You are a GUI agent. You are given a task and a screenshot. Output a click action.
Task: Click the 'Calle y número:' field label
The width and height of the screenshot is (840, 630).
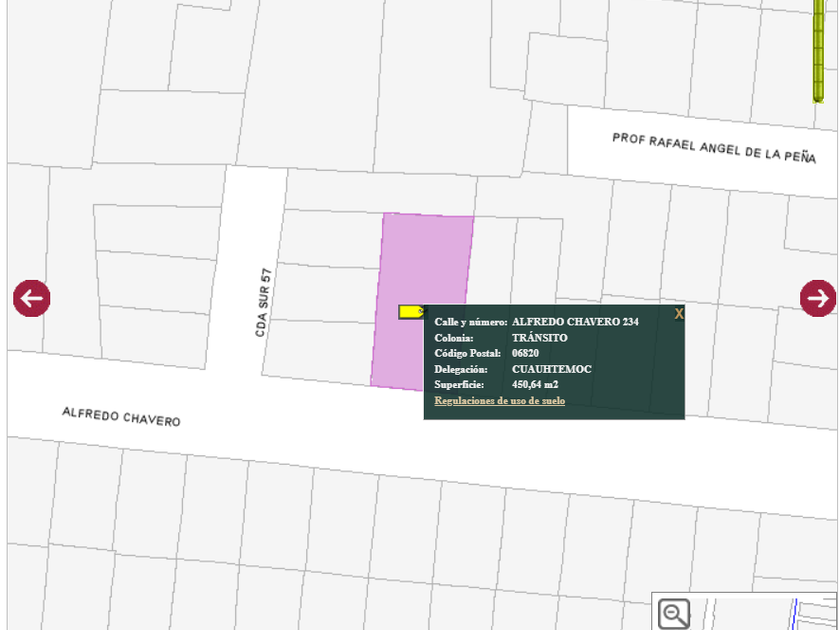coord(470,322)
